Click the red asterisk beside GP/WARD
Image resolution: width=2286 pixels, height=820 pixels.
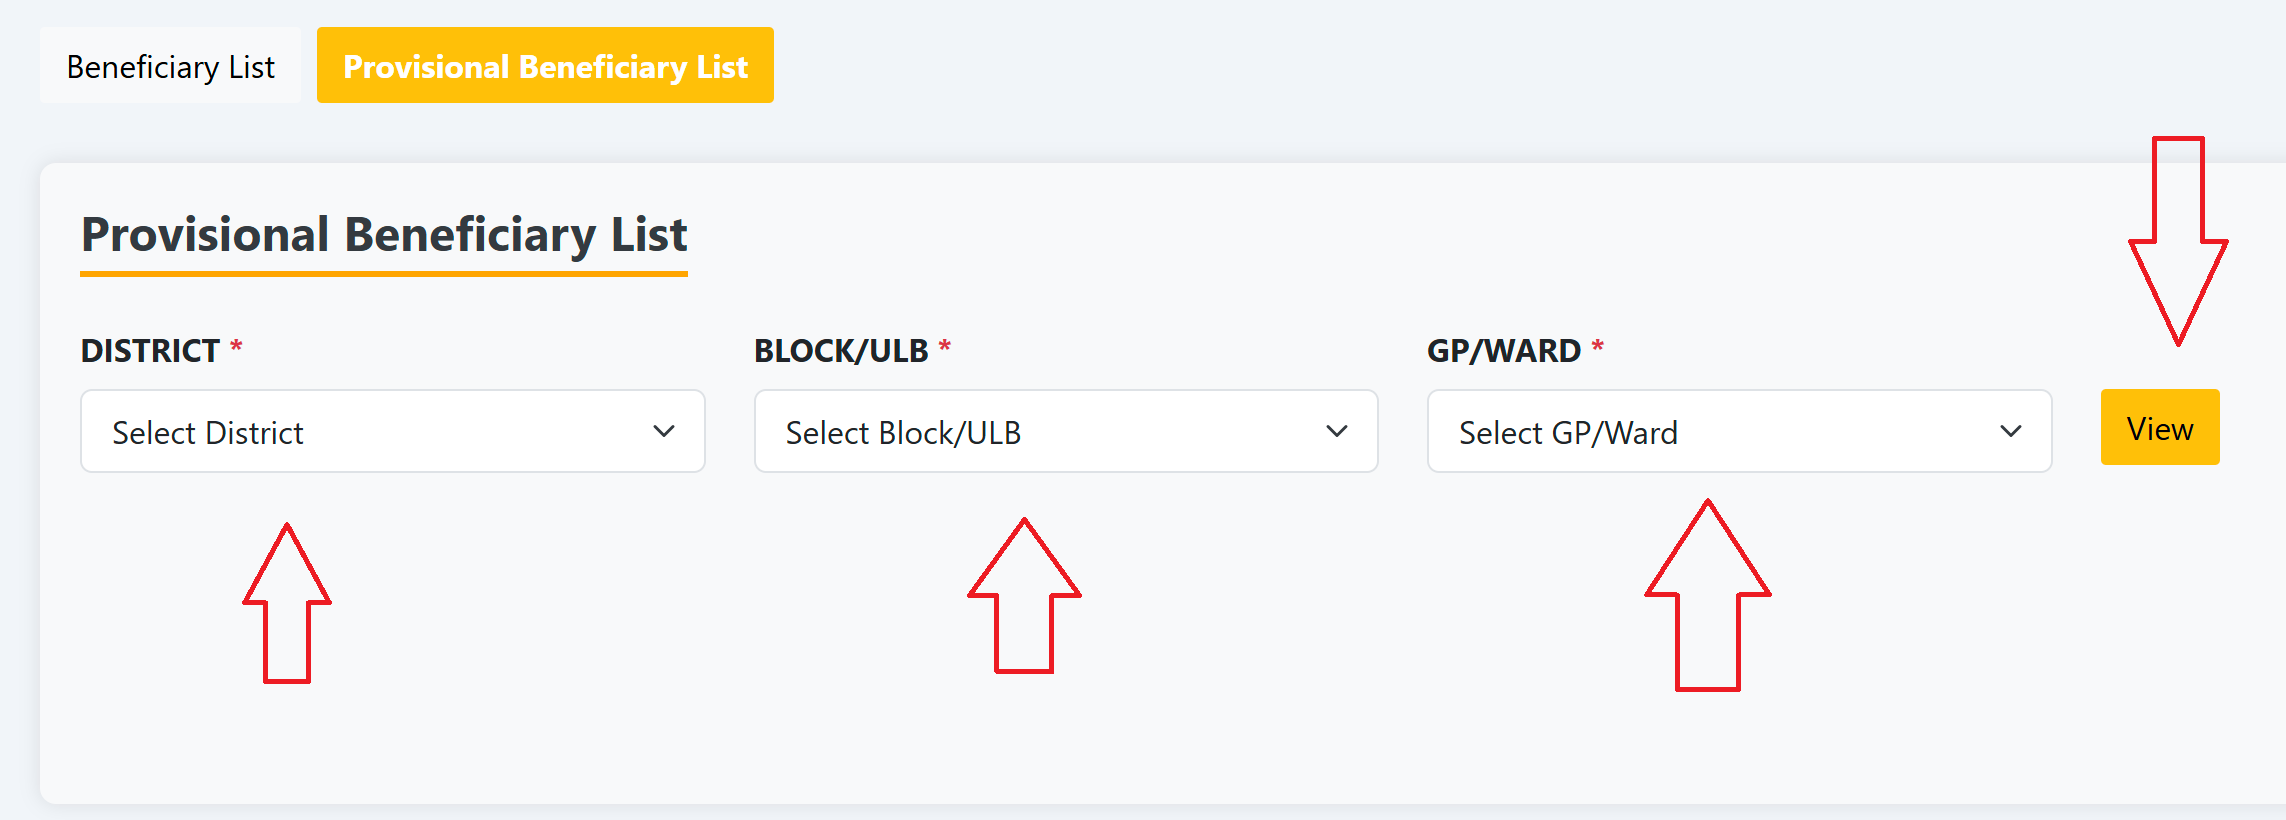(1597, 348)
